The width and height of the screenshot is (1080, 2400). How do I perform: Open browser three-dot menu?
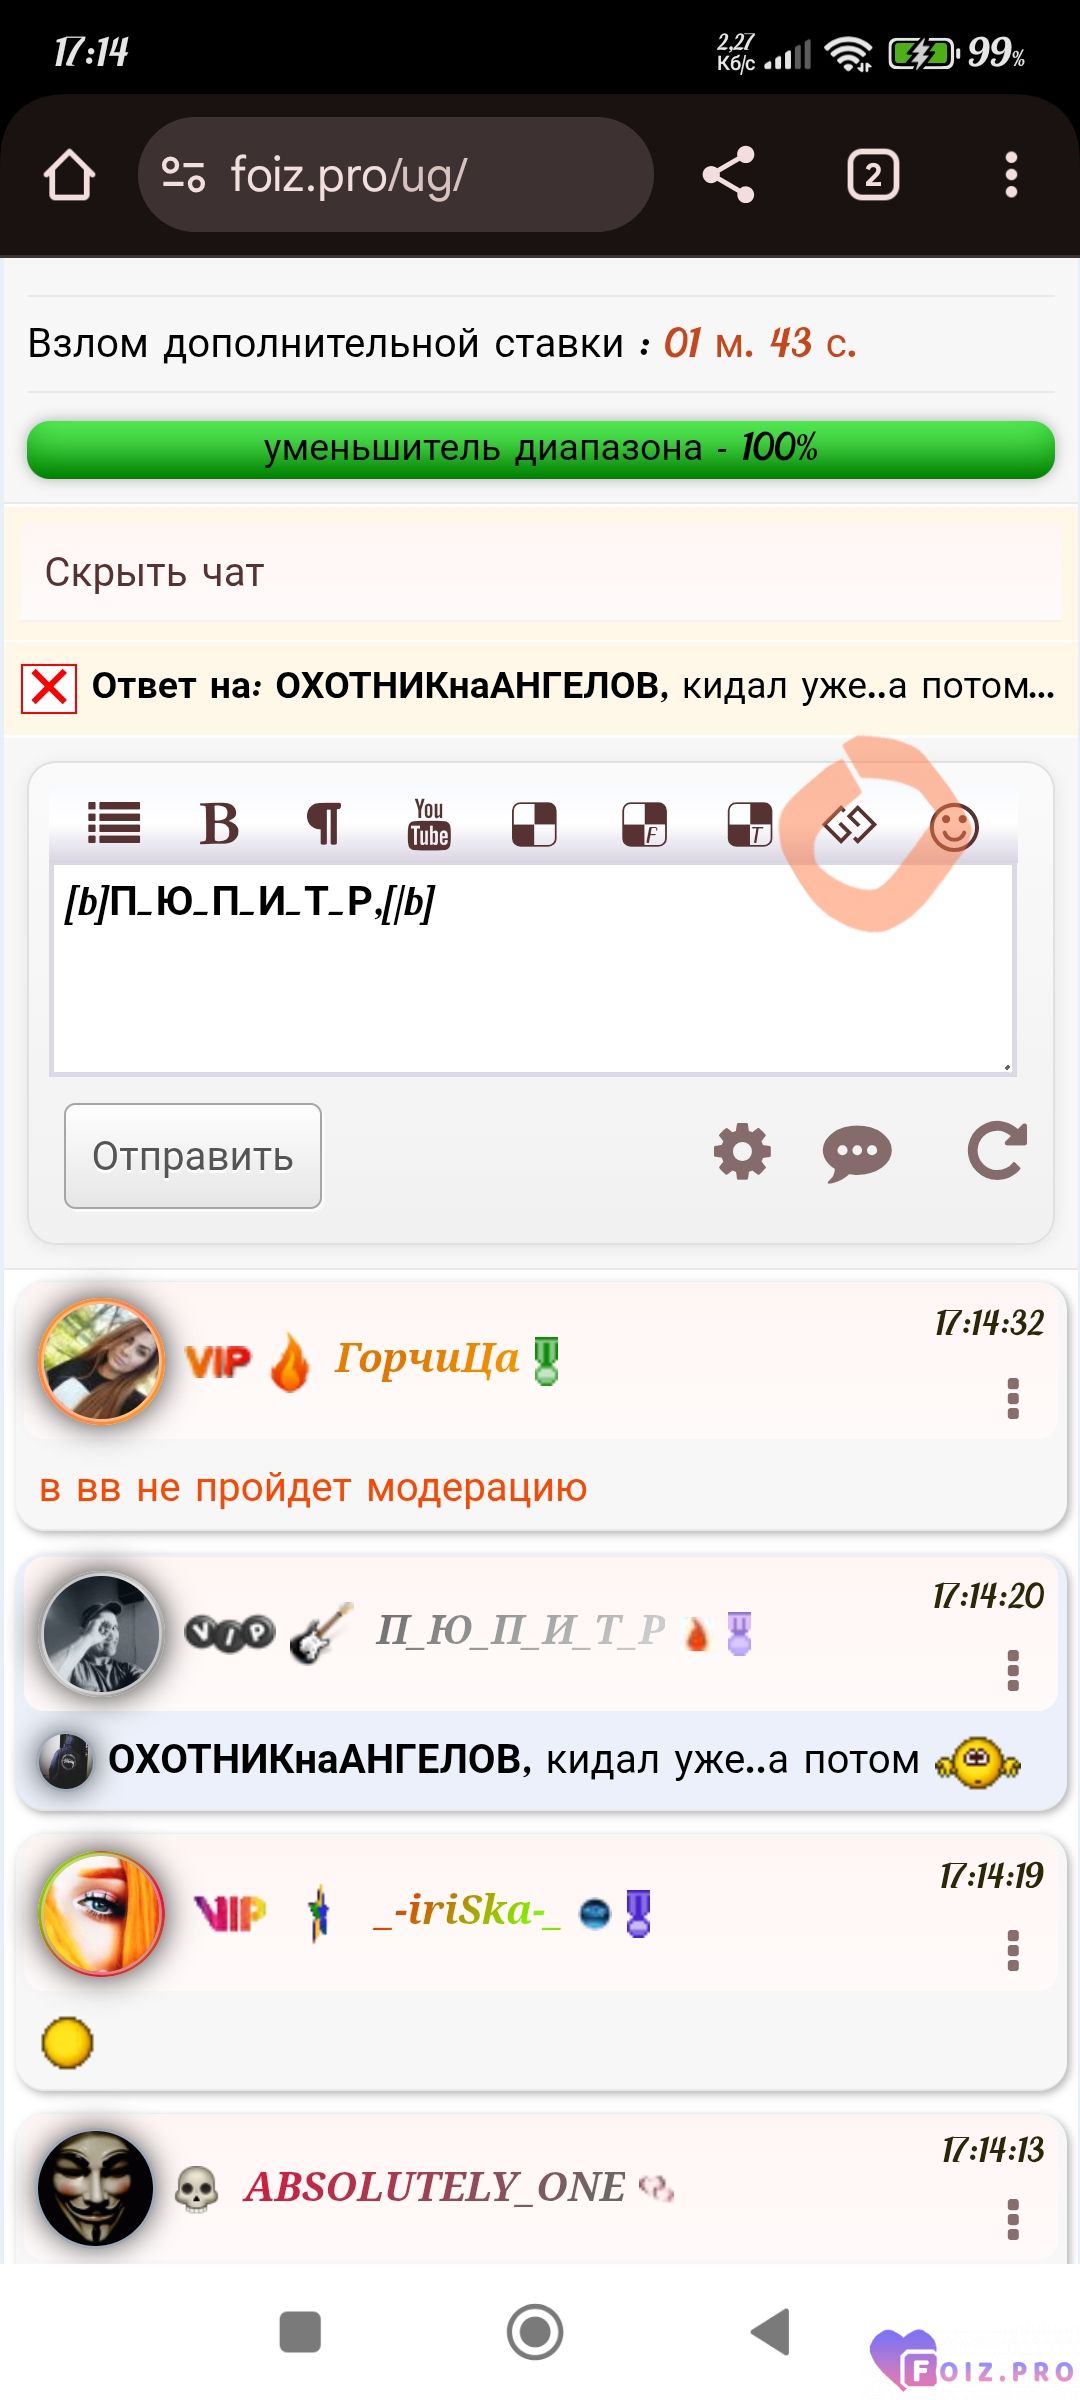(x=1011, y=175)
